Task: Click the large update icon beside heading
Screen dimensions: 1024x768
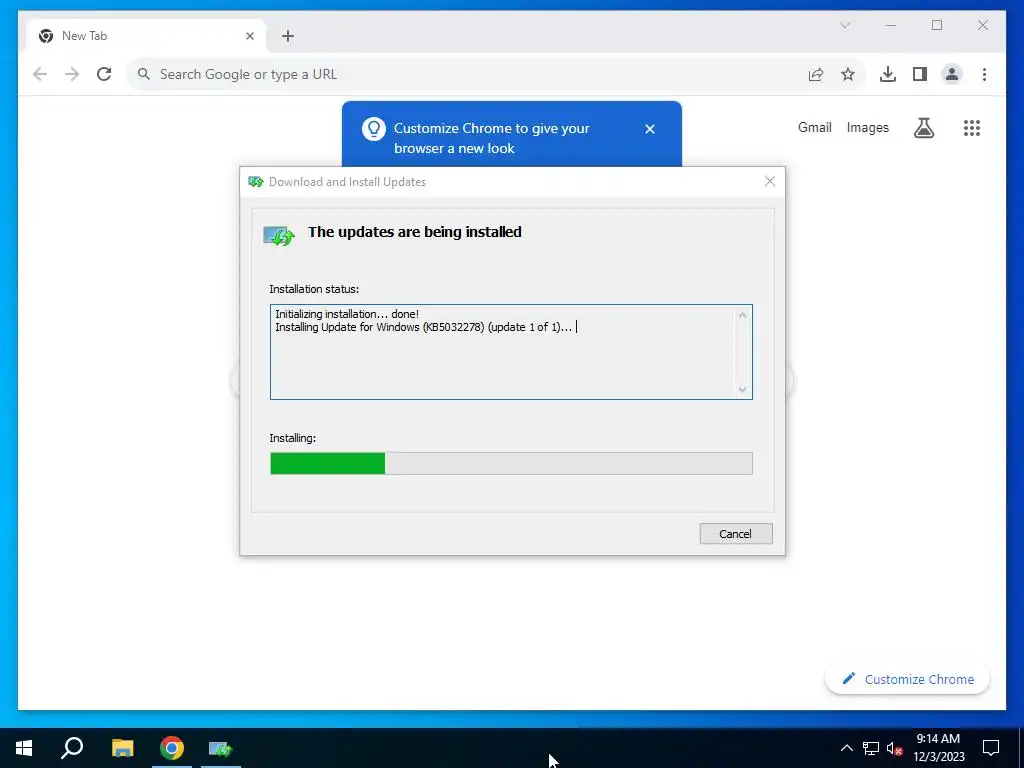Action: pyautogui.click(x=279, y=235)
